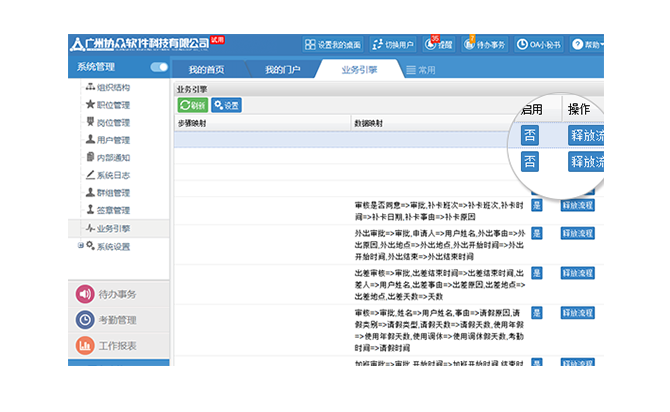Click the blue 设置 gear button
Image resolution: width=670 pixels, height=412 pixels.
coord(227,105)
